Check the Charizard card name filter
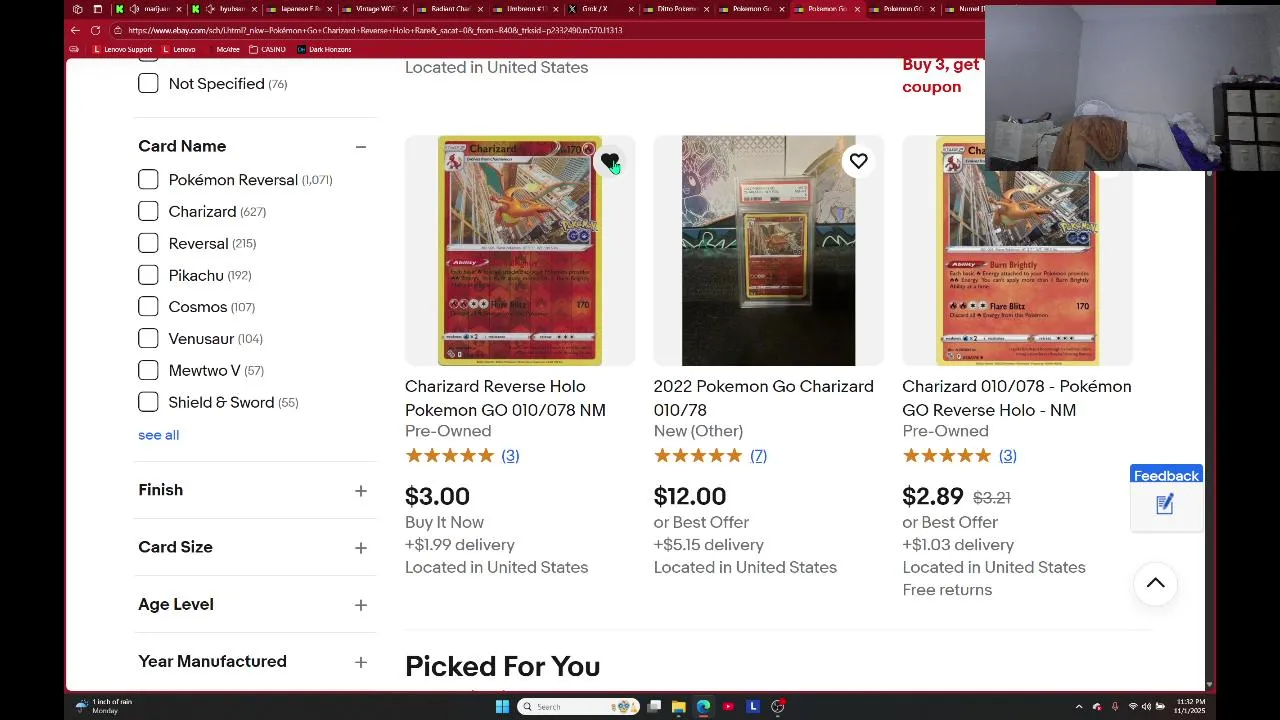The width and height of the screenshot is (1280, 720). coord(148,212)
